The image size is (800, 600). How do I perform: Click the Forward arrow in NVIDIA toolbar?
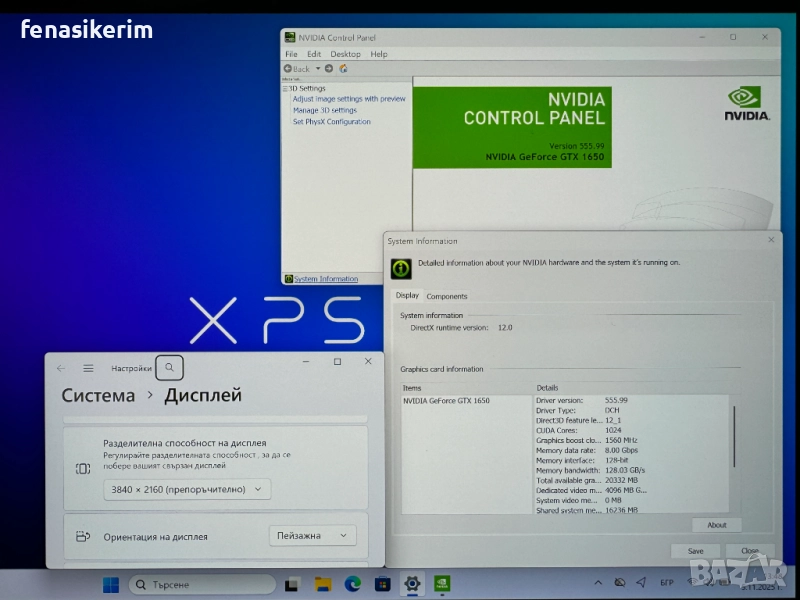point(329,68)
